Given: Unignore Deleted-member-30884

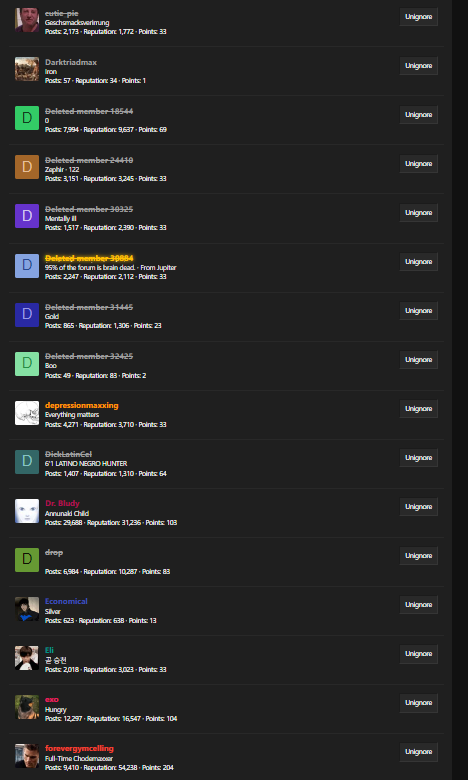Looking at the screenshot, I should [x=418, y=262].
